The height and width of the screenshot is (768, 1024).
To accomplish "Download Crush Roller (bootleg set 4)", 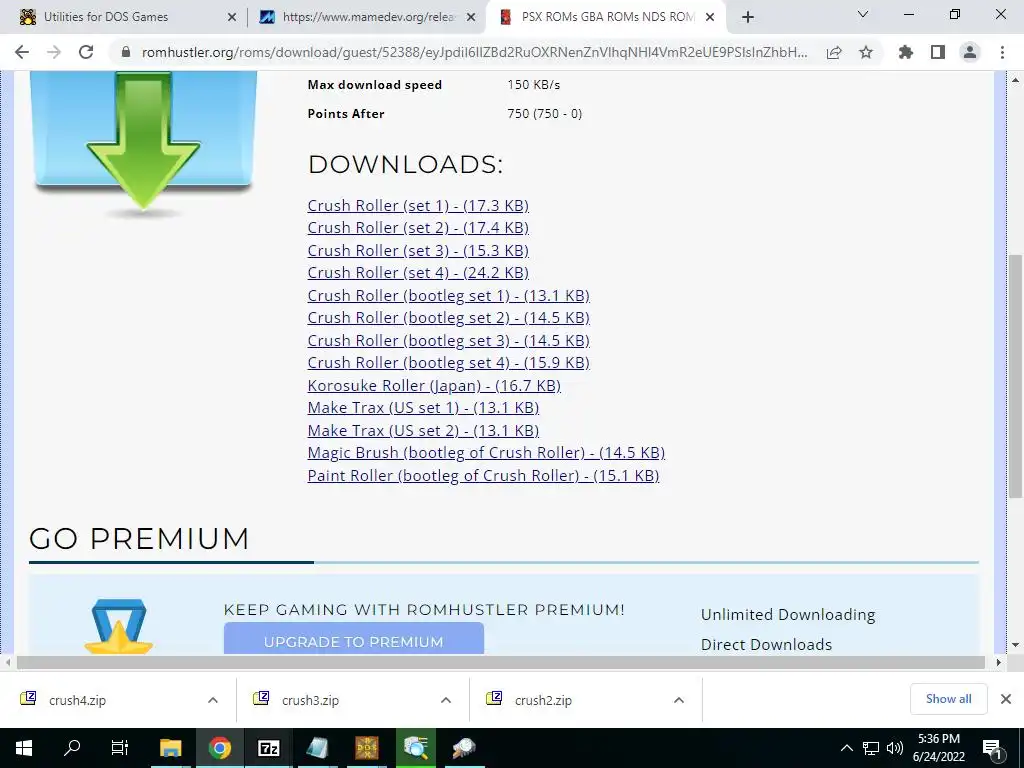I will coord(449,362).
